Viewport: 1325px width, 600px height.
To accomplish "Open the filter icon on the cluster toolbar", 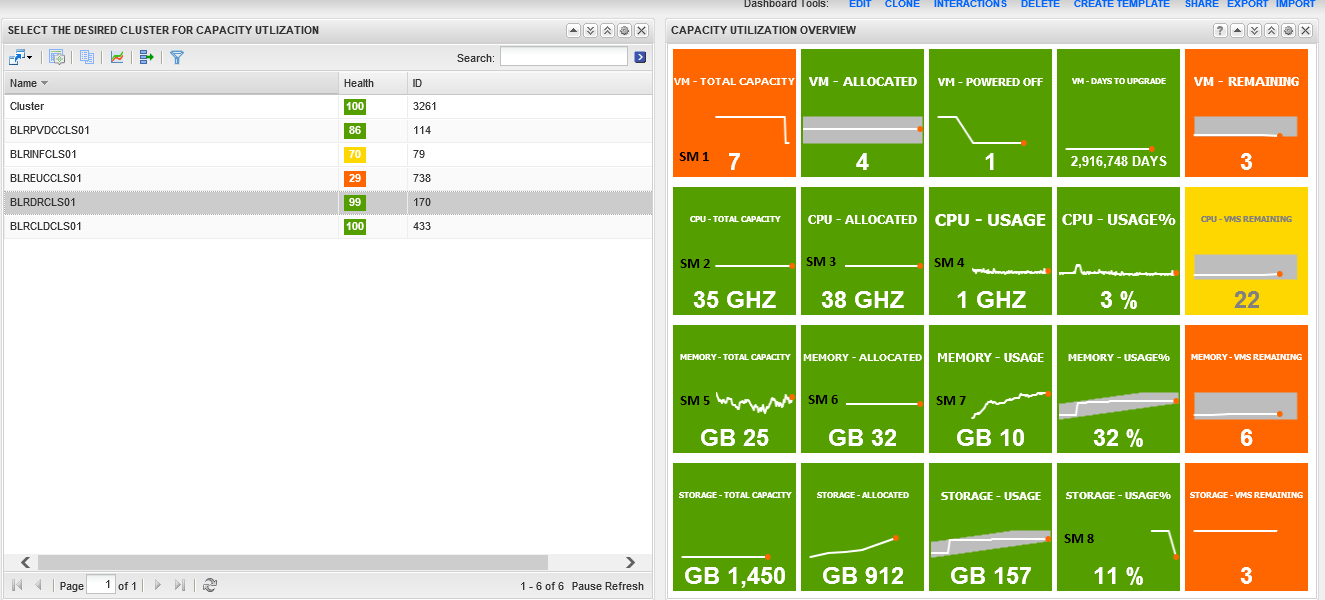I will 176,57.
